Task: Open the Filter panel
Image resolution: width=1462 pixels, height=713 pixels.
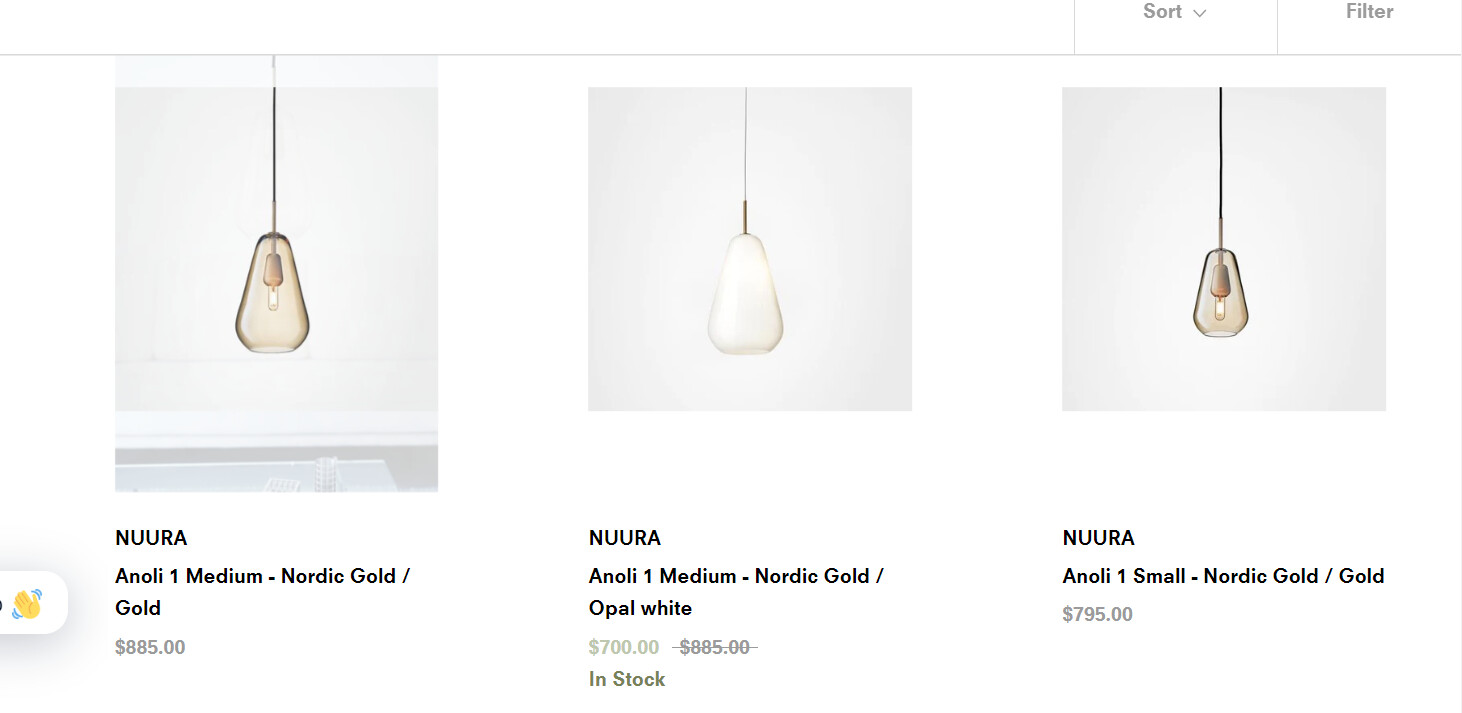Action: (x=1369, y=12)
